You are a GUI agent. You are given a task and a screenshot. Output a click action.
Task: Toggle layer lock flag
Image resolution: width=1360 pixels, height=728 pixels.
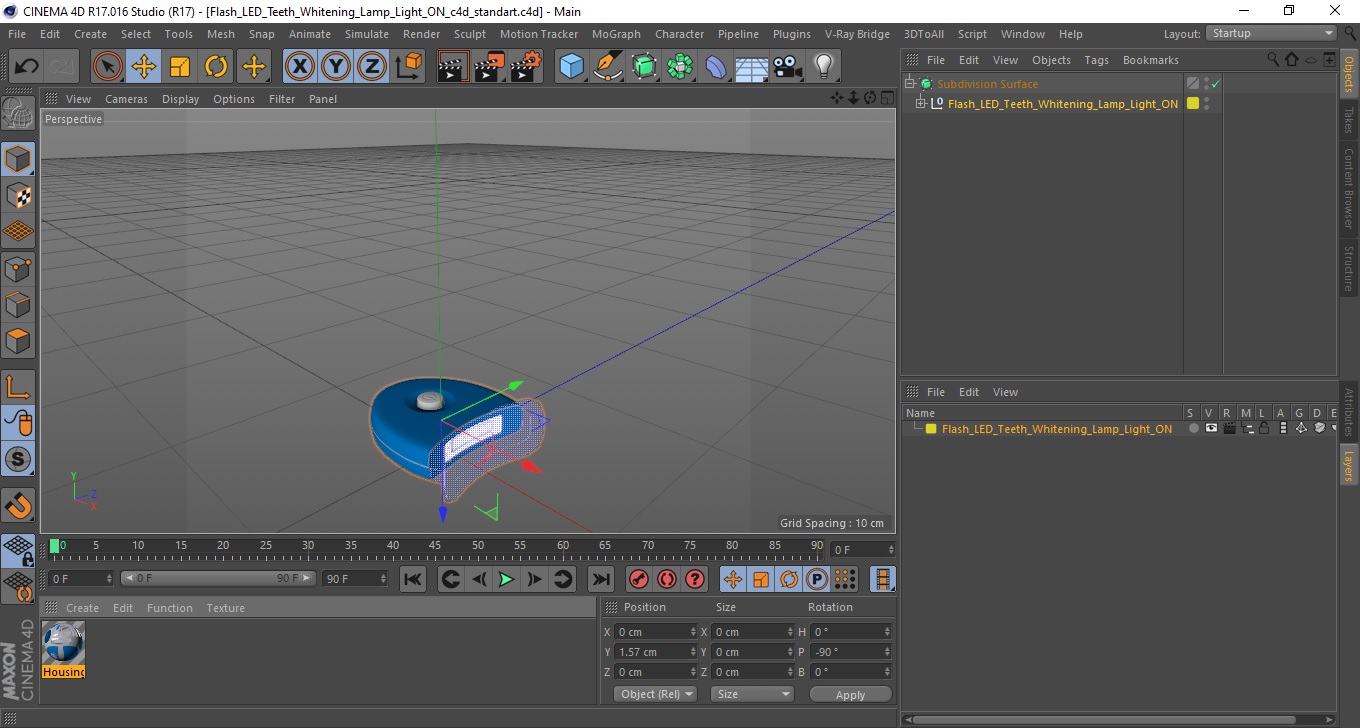(1264, 428)
